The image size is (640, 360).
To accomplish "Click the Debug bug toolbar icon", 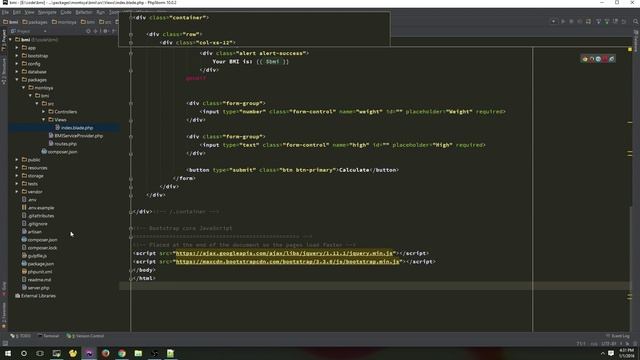I will (x=571, y=21).
